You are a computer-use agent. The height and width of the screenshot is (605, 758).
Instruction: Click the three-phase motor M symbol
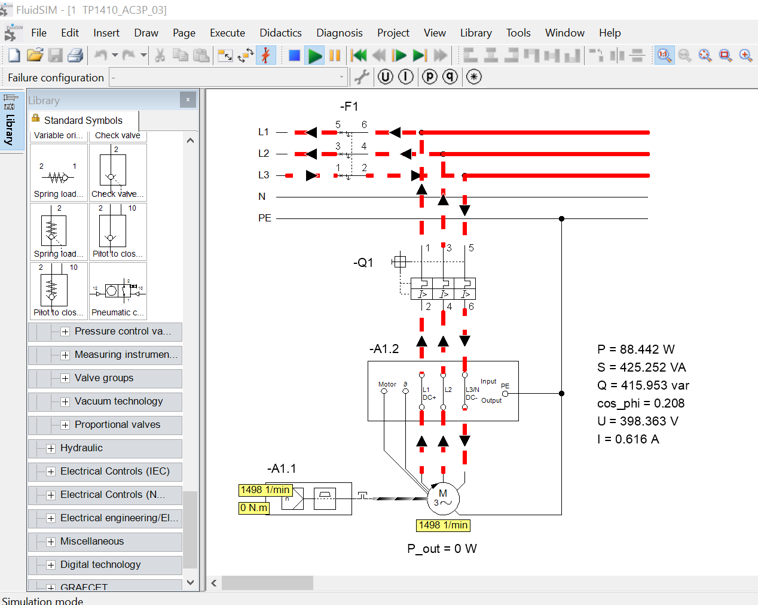(443, 498)
